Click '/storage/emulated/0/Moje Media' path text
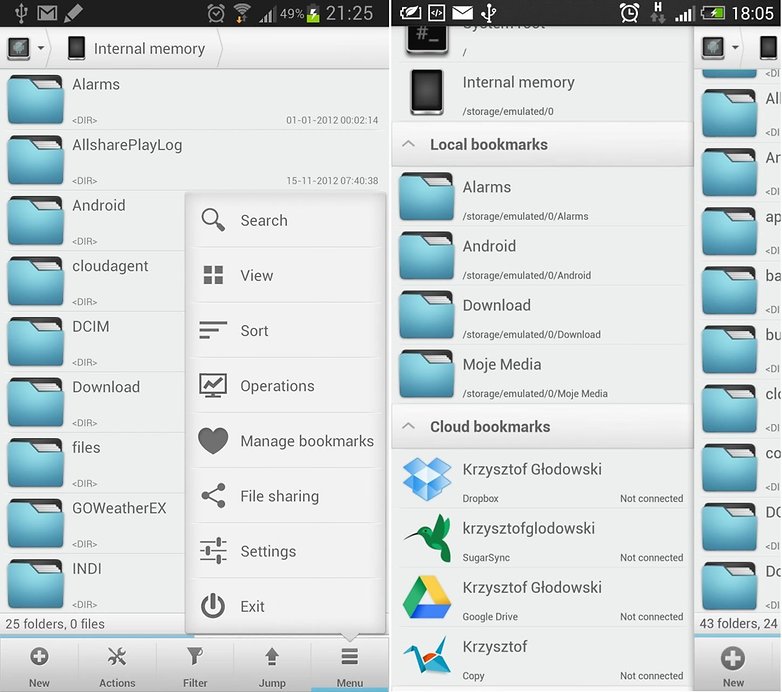This screenshot has width=782, height=692. point(535,393)
